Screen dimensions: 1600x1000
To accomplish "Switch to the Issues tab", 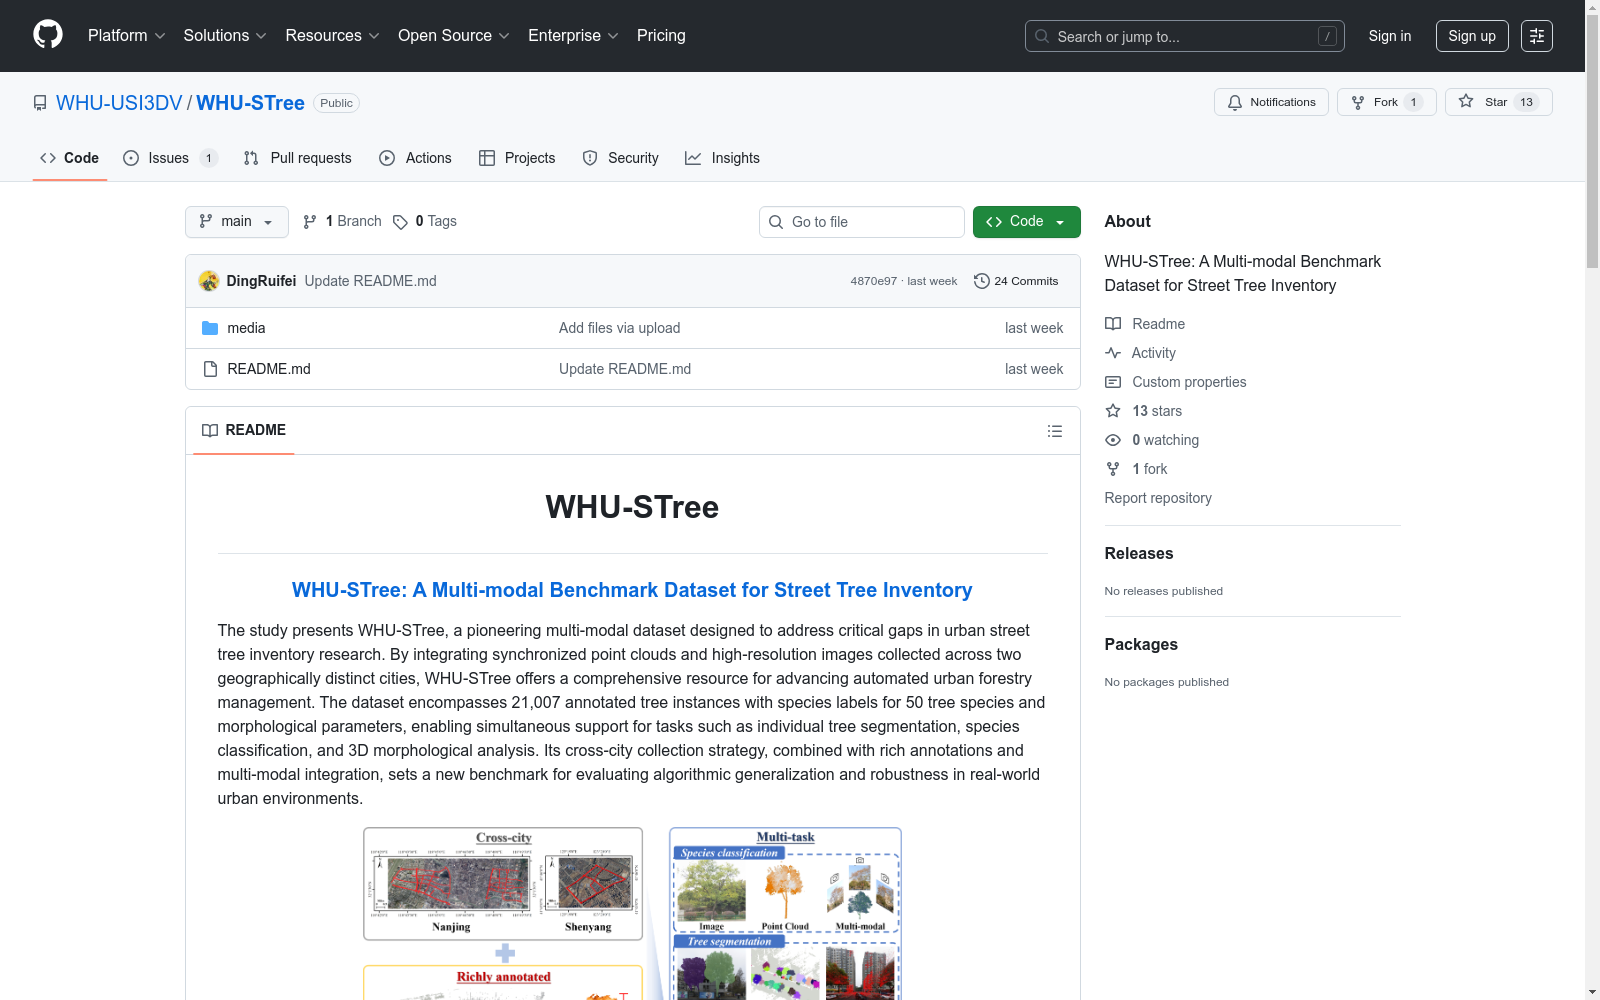I will (x=169, y=158).
